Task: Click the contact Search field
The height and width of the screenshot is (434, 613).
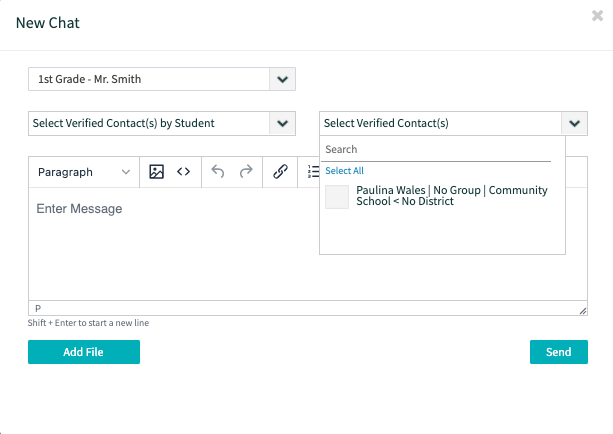Action: coord(436,149)
